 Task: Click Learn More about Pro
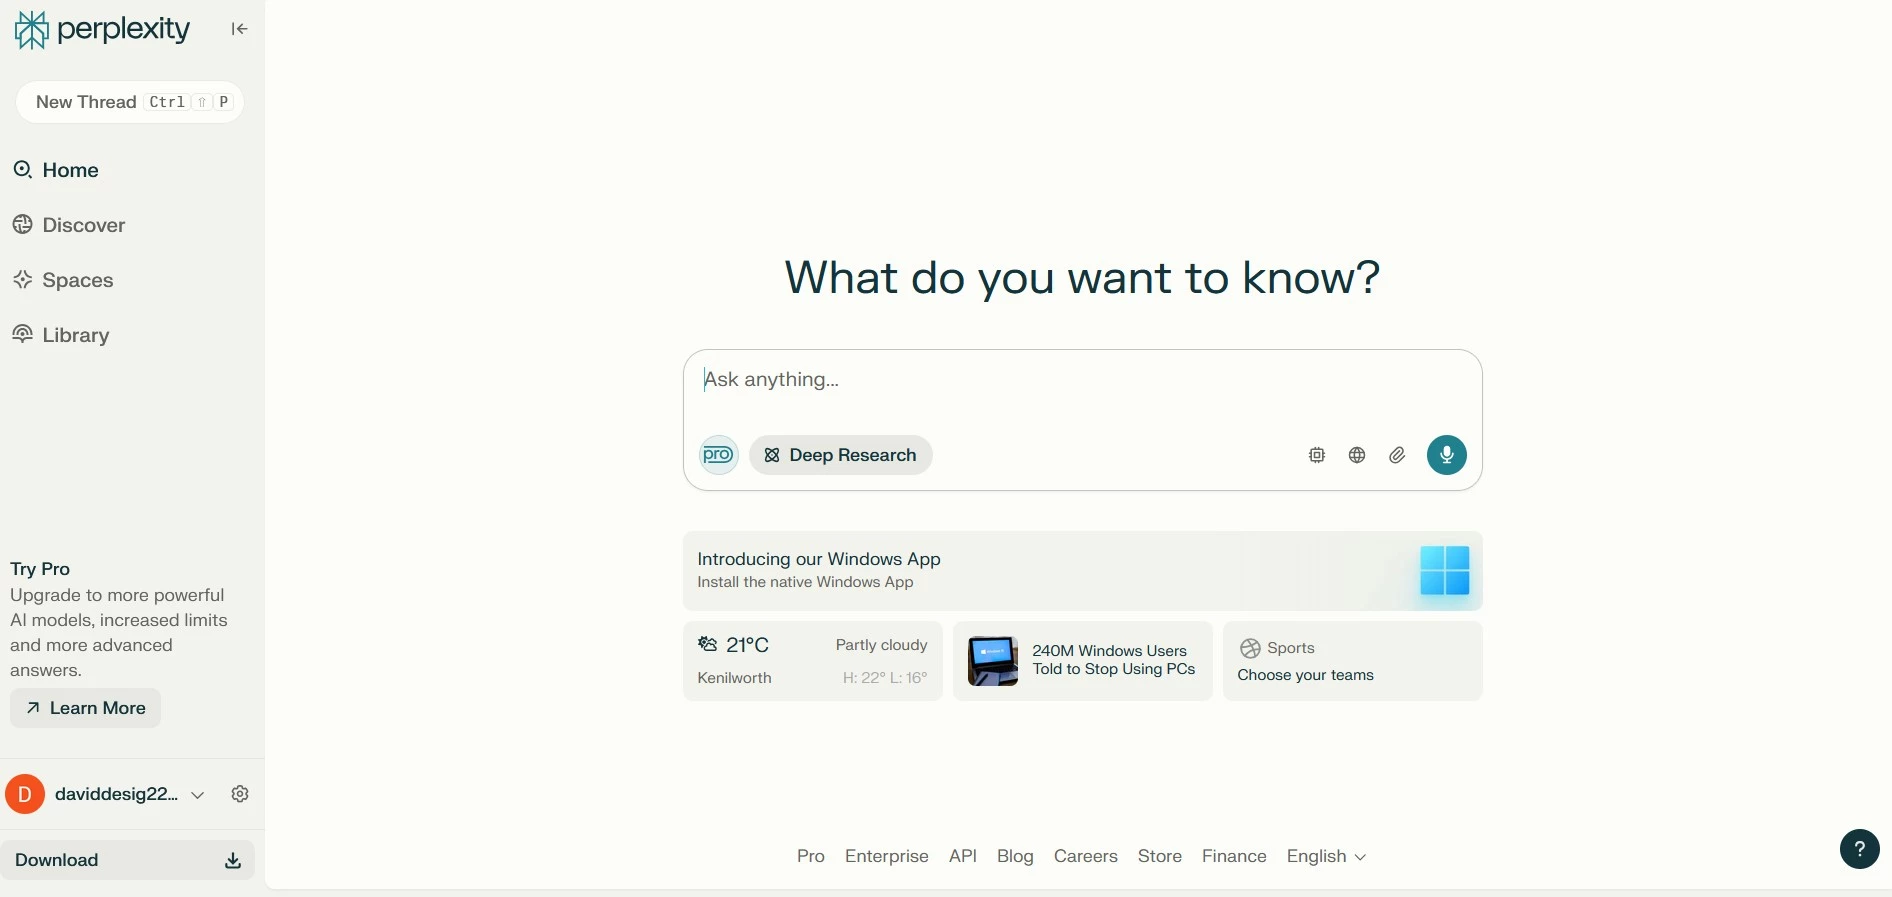pyautogui.click(x=86, y=708)
